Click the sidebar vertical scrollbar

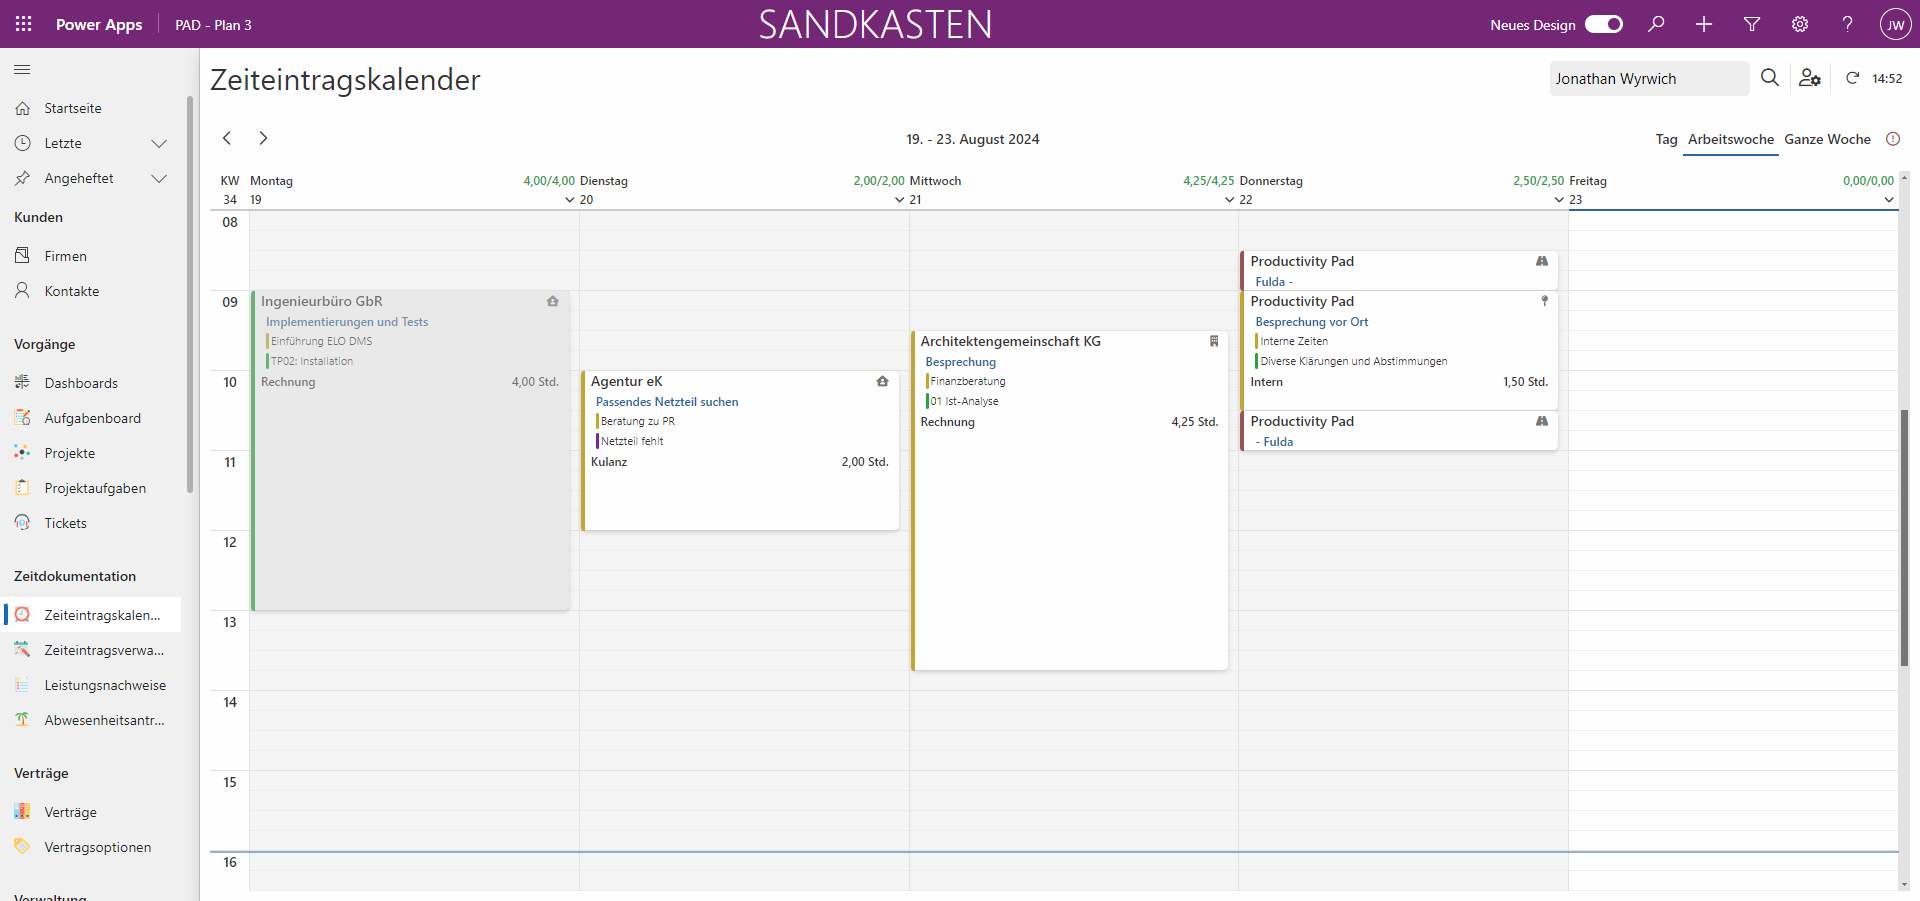tap(190, 295)
